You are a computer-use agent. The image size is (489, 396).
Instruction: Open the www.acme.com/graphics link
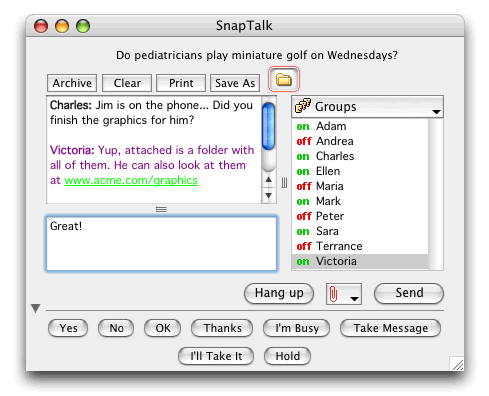point(131,180)
